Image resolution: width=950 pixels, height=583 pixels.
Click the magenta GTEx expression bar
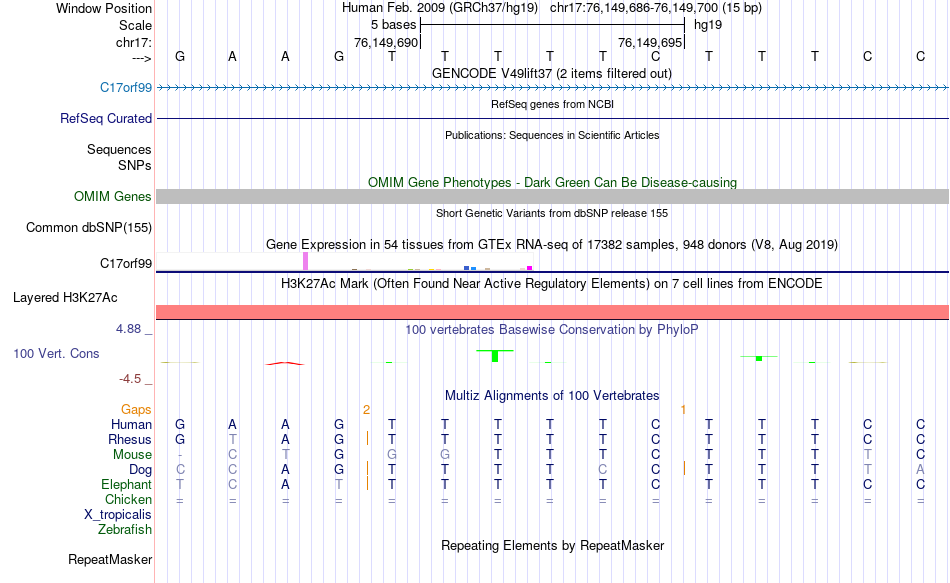tap(530, 268)
